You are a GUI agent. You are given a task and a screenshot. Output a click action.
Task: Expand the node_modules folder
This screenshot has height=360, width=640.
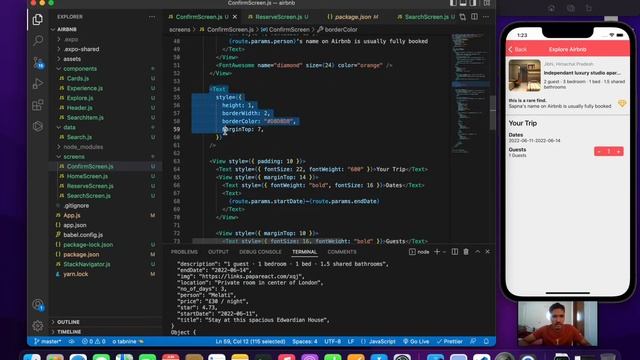click(83, 147)
